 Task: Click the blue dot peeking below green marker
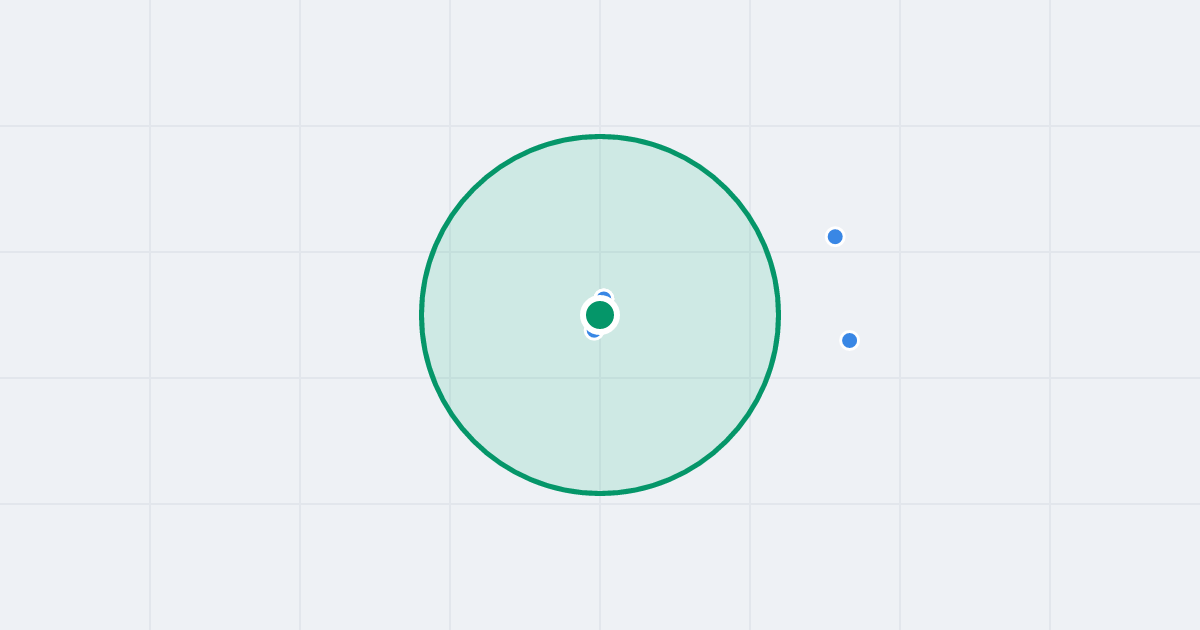coord(593,334)
